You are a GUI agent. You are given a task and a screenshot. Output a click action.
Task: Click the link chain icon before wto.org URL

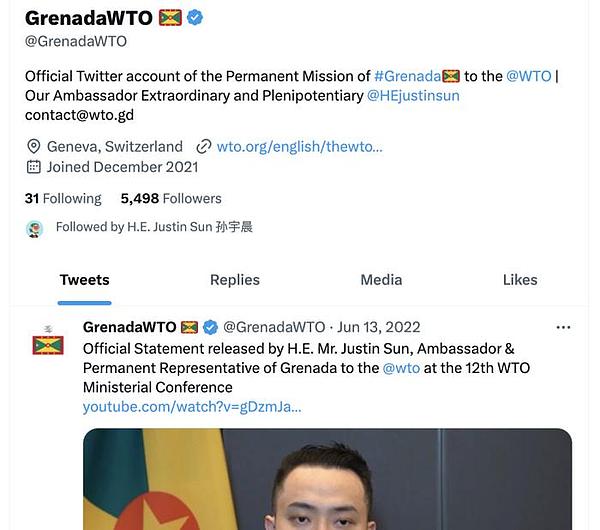point(204,147)
